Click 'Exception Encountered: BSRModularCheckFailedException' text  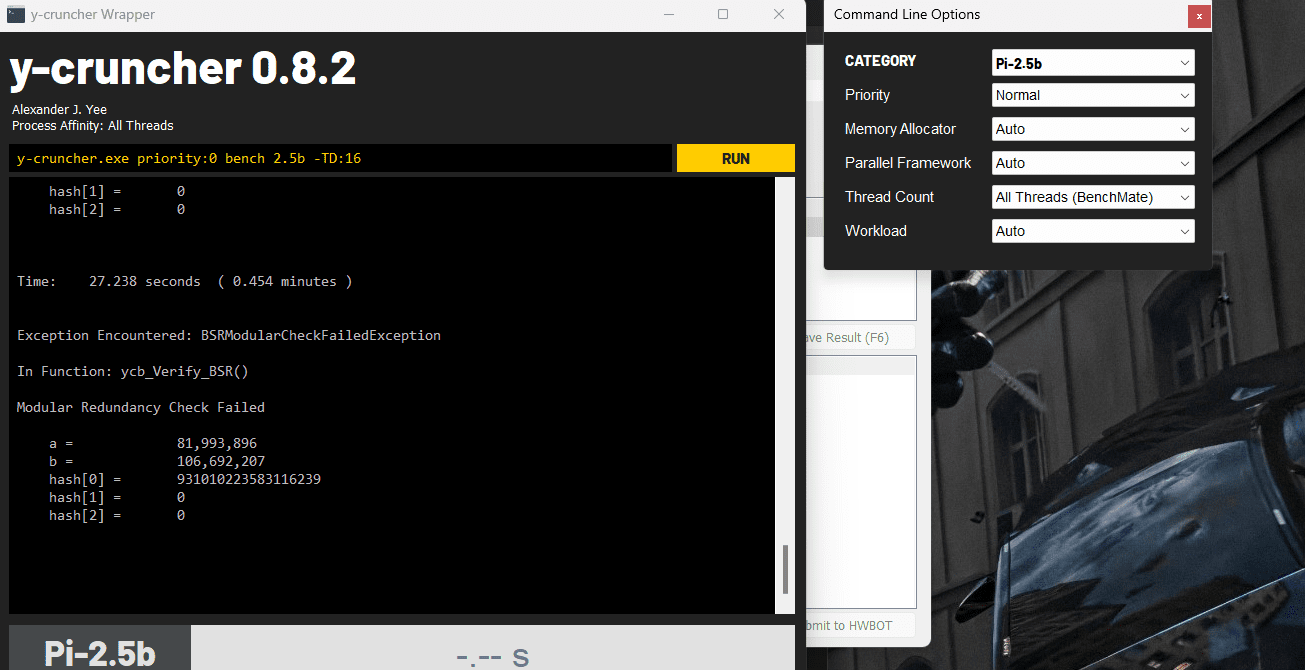pos(229,336)
